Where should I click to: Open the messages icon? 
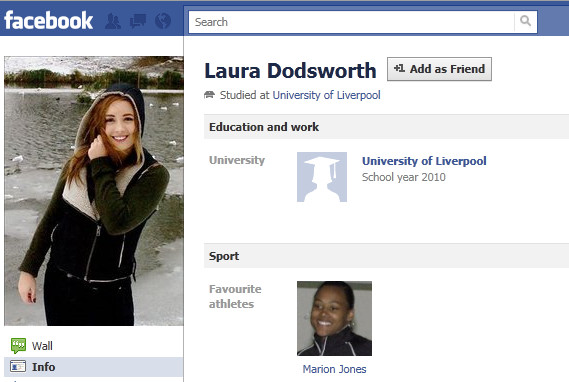click(x=138, y=21)
